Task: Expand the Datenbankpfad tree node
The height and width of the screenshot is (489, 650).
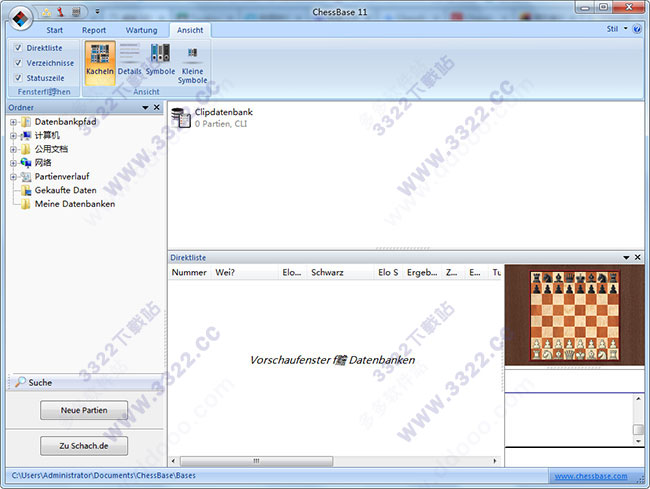Action: 13,122
